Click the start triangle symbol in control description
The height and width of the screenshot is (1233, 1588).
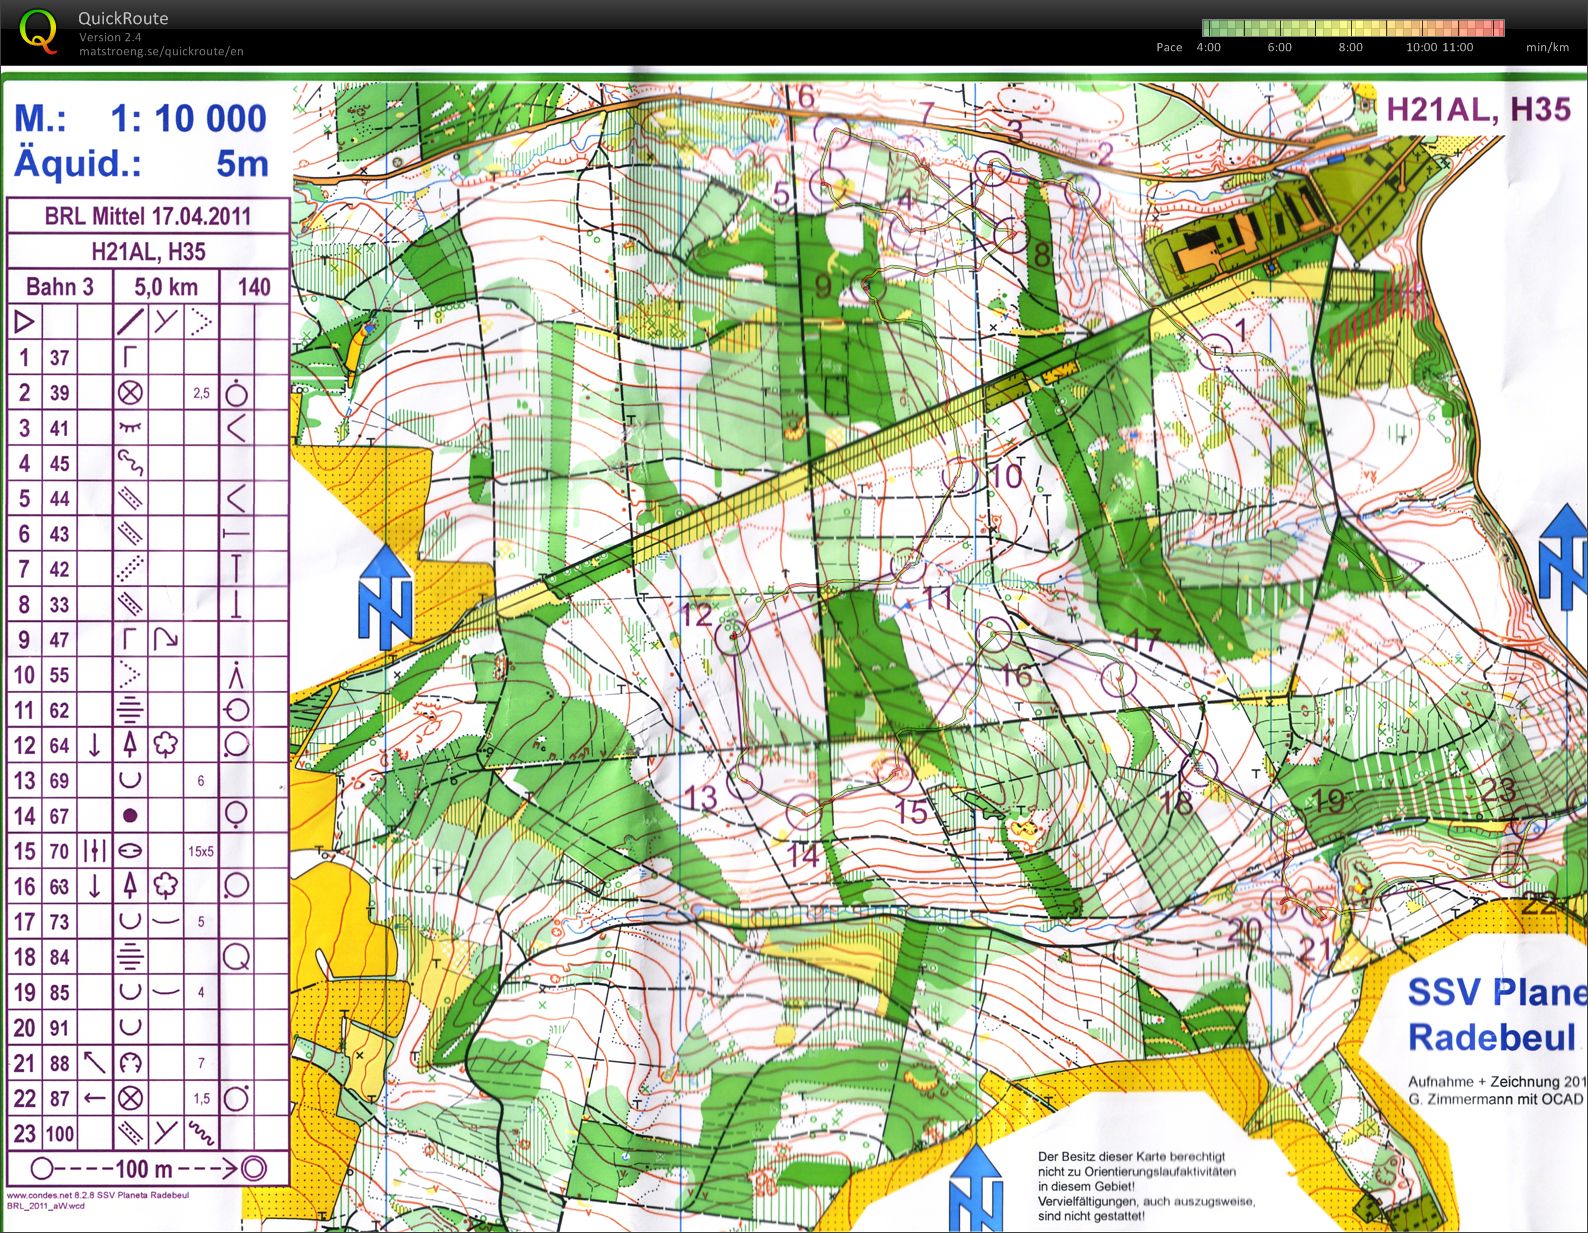pyautogui.click(x=24, y=322)
